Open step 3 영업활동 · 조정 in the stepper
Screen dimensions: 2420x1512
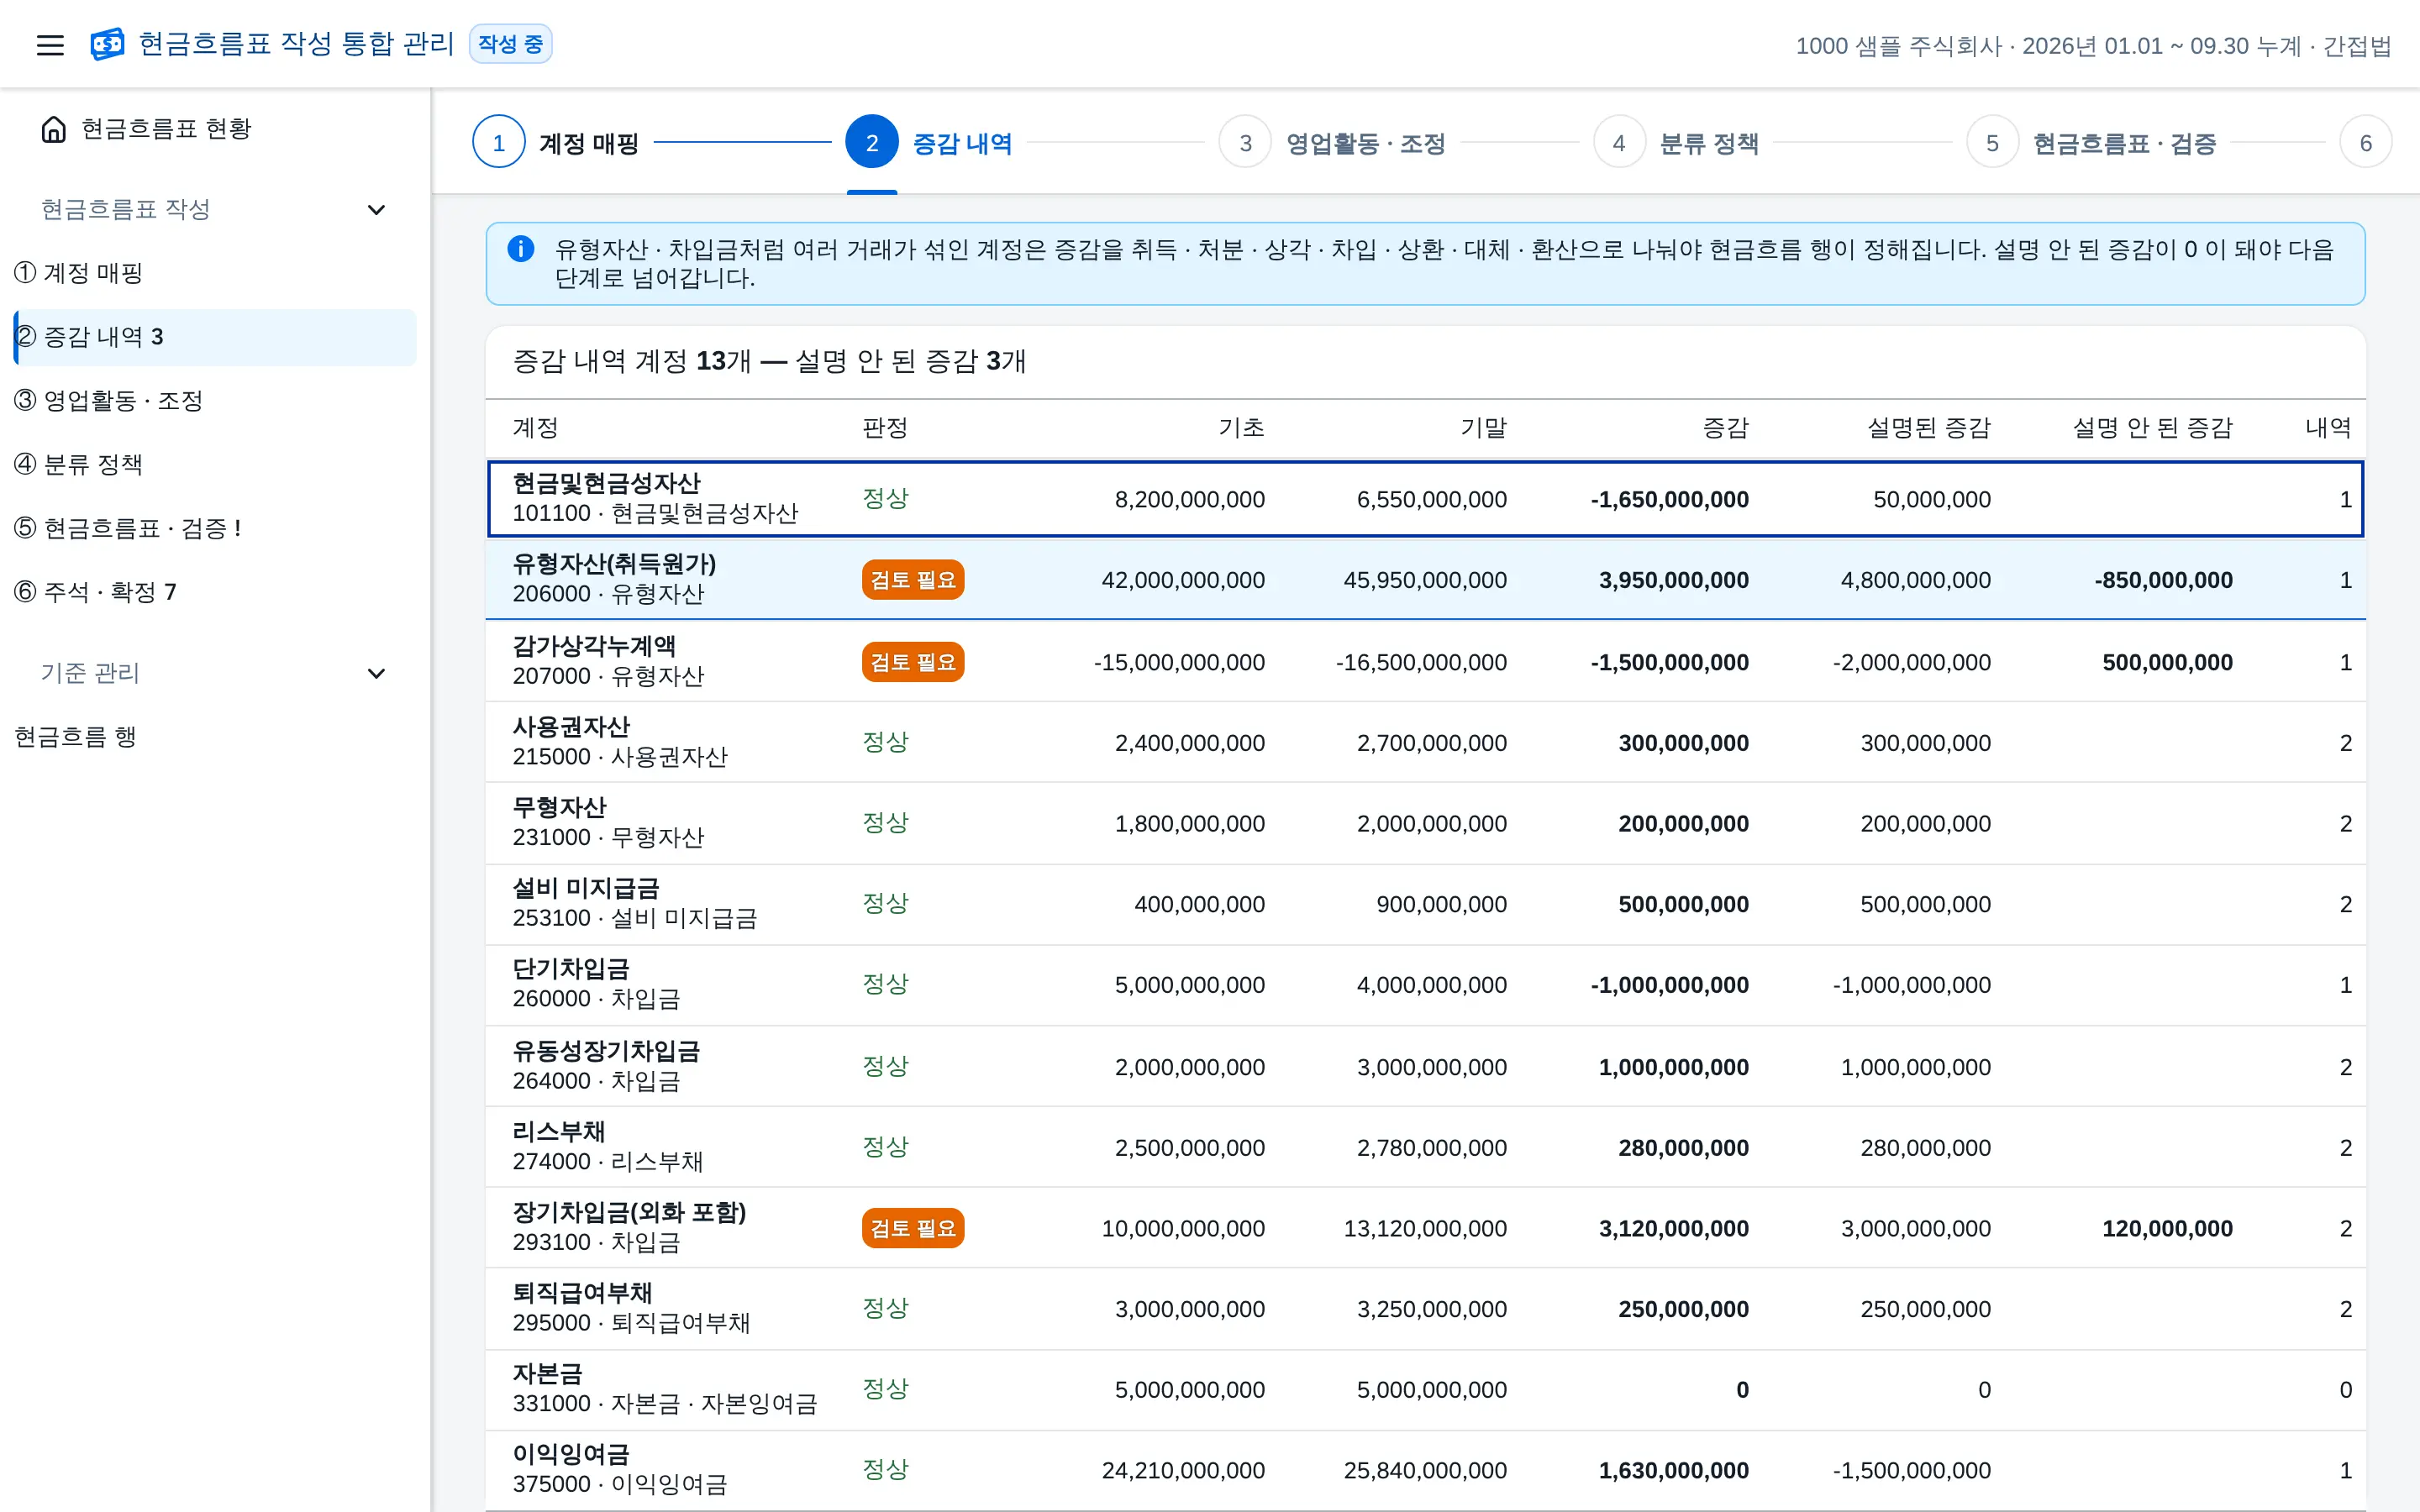[x=1332, y=143]
